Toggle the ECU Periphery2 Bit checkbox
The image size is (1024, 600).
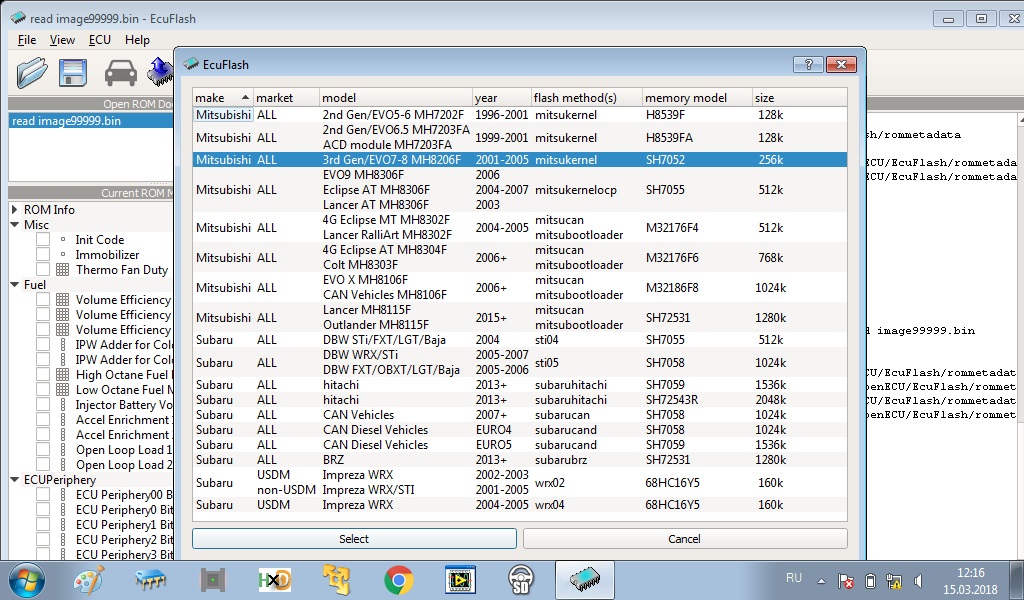coord(43,540)
